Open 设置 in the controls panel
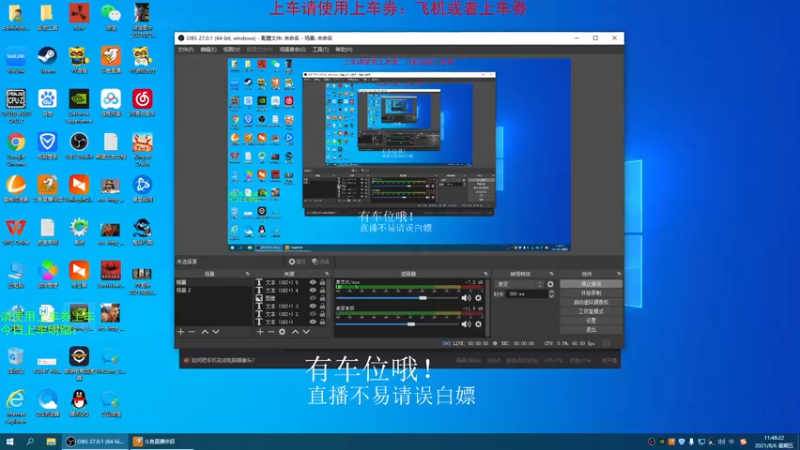 coord(591,320)
